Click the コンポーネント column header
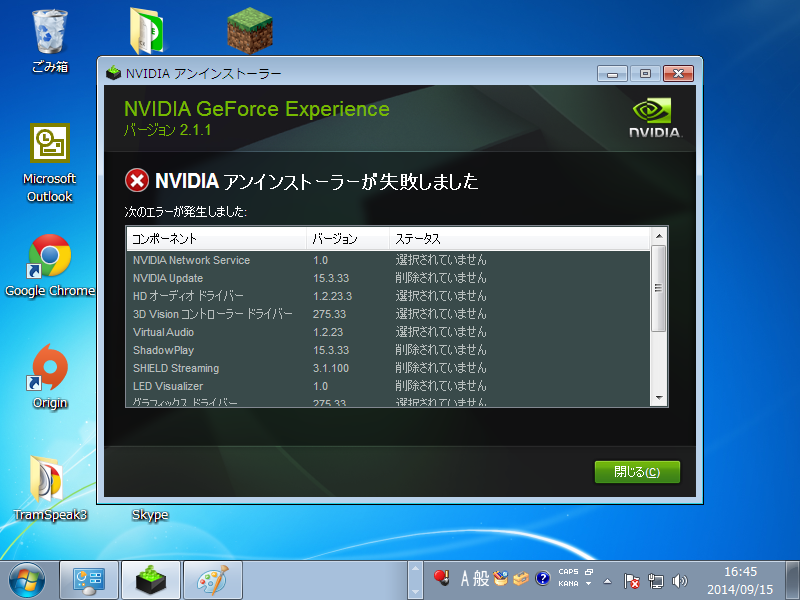Viewport: 800px width, 600px height. [217, 239]
